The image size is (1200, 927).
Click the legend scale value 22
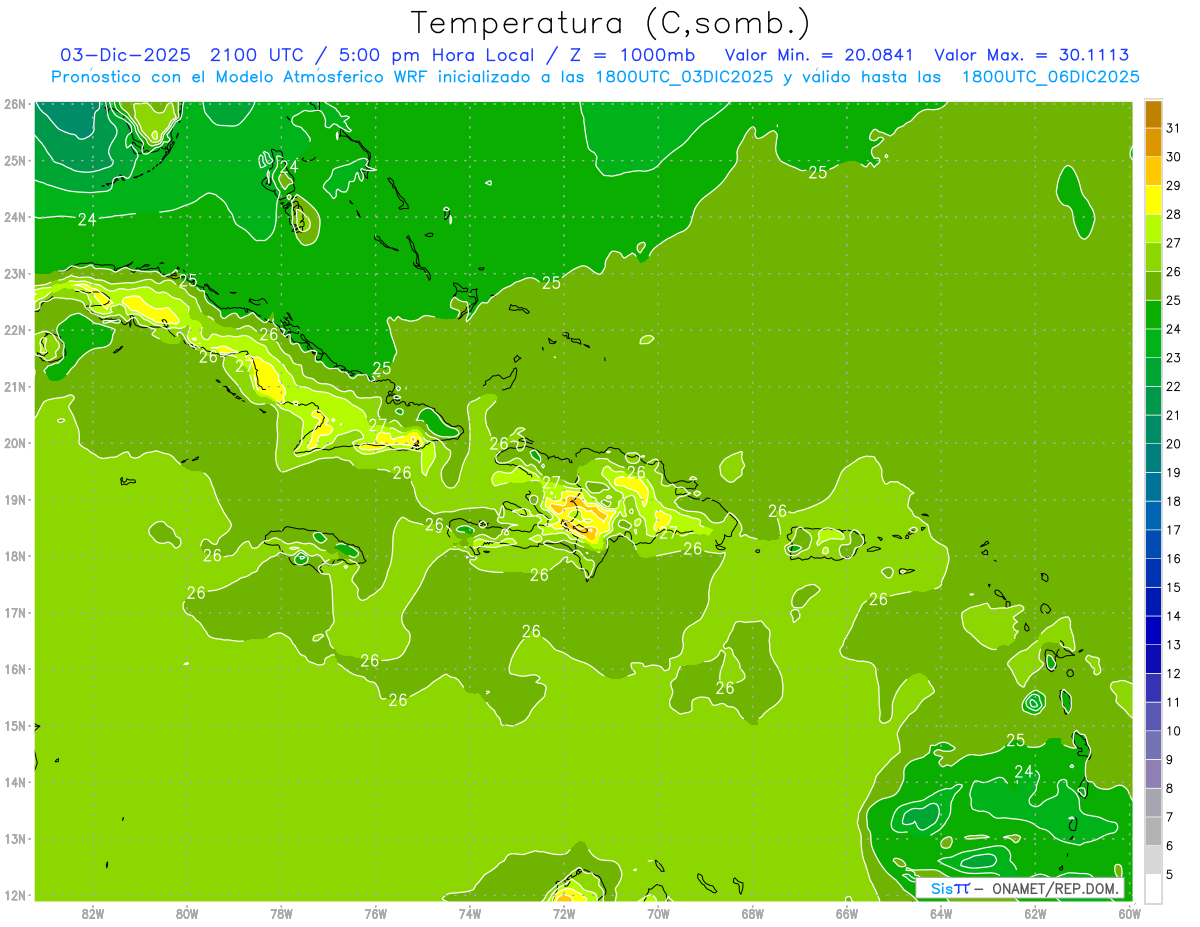click(1174, 386)
